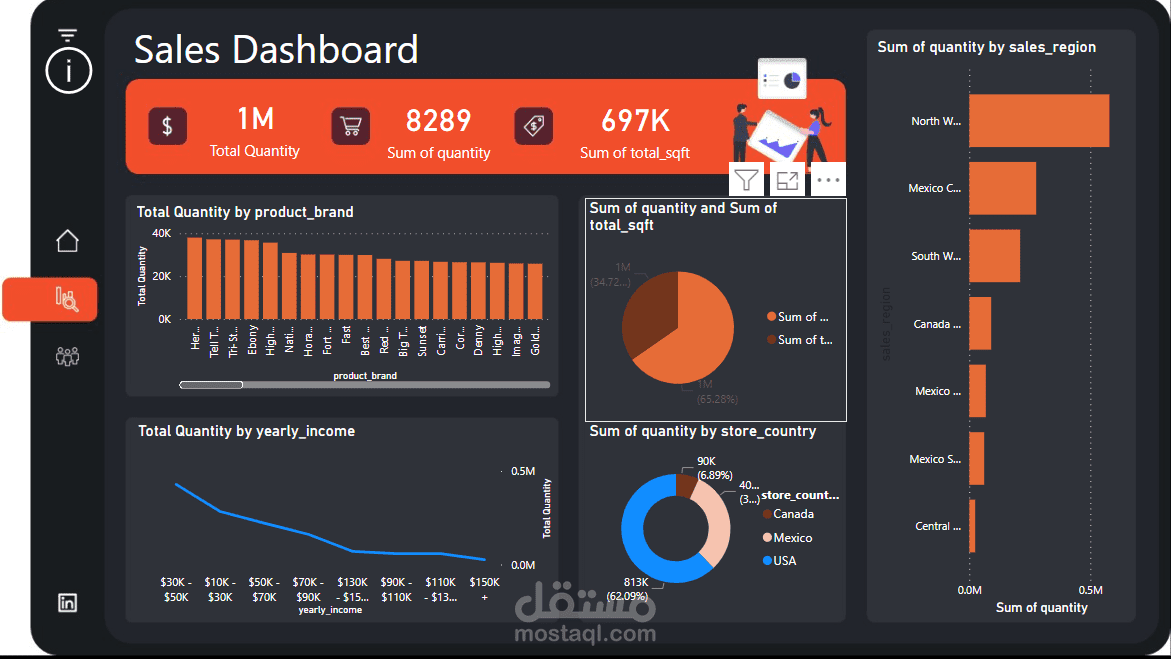Open the More options ellipsis menu
1171x659 pixels.
tap(827, 179)
